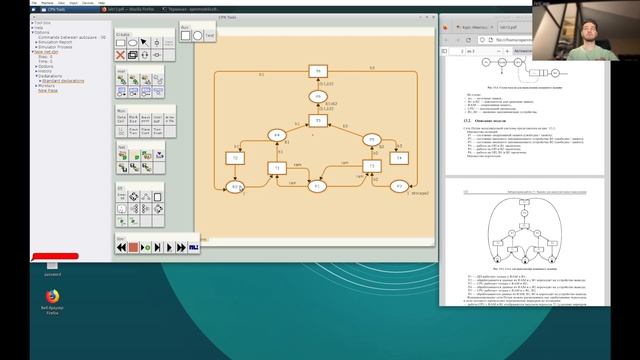The height and width of the screenshot is (360, 640).
Task: Open the File menu of the VM window
Action: coord(34,2)
